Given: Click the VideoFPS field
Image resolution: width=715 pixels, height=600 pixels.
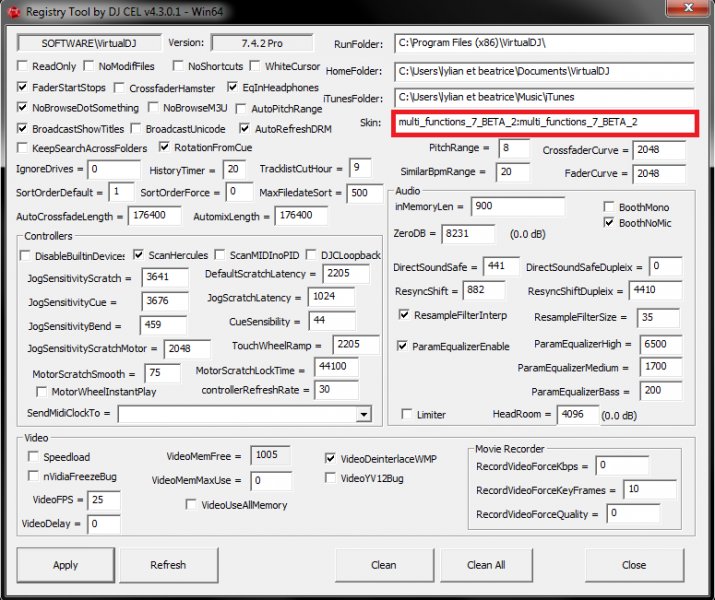Looking at the screenshot, I should pos(104,500).
